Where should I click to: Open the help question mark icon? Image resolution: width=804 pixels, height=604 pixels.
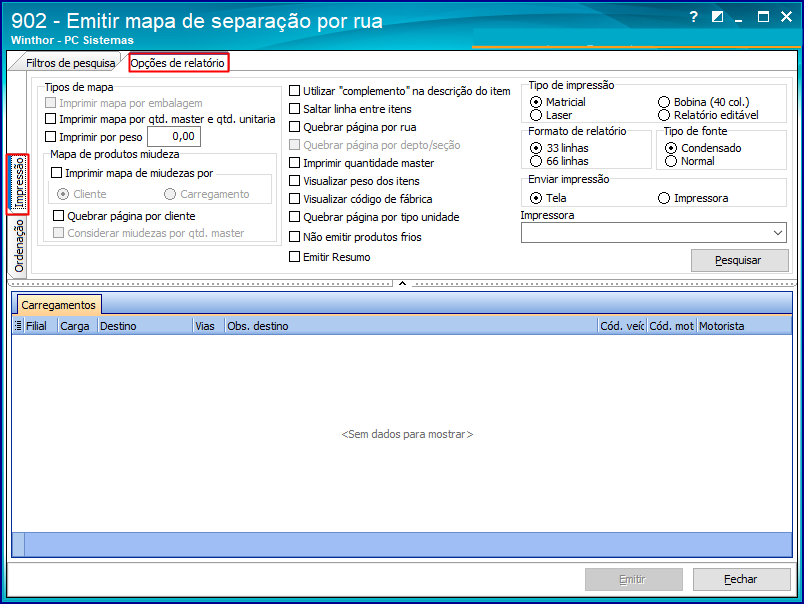coord(693,17)
